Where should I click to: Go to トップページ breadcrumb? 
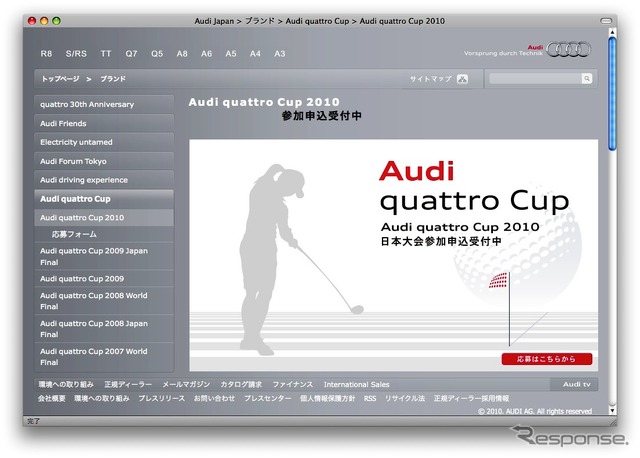pos(60,78)
